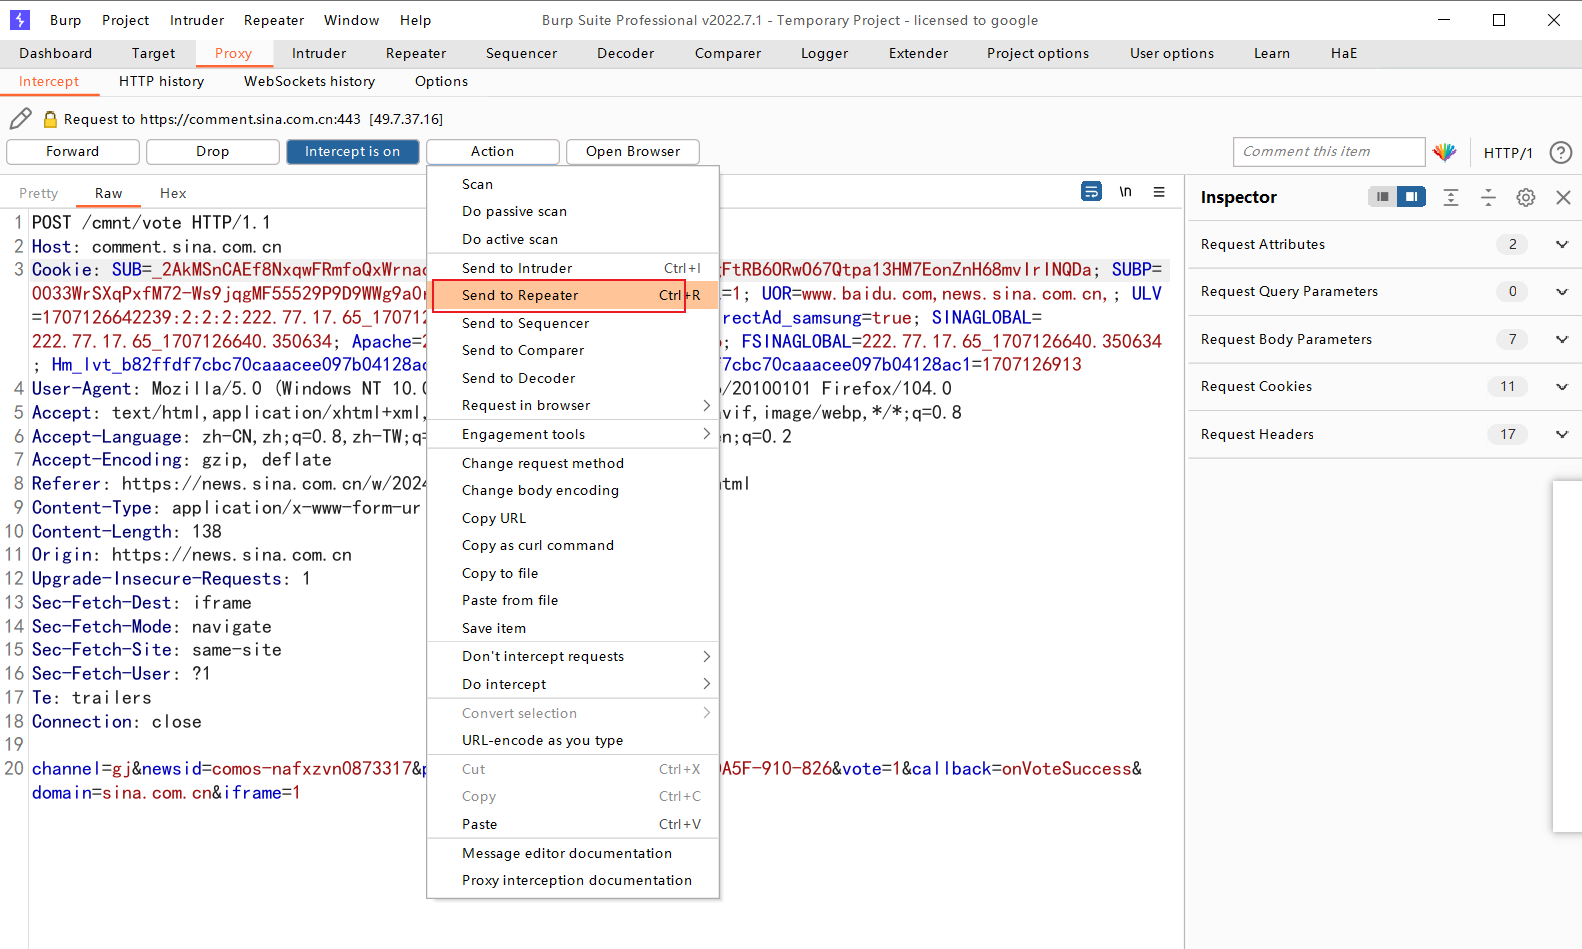Switch editor to Hex view

click(x=173, y=194)
